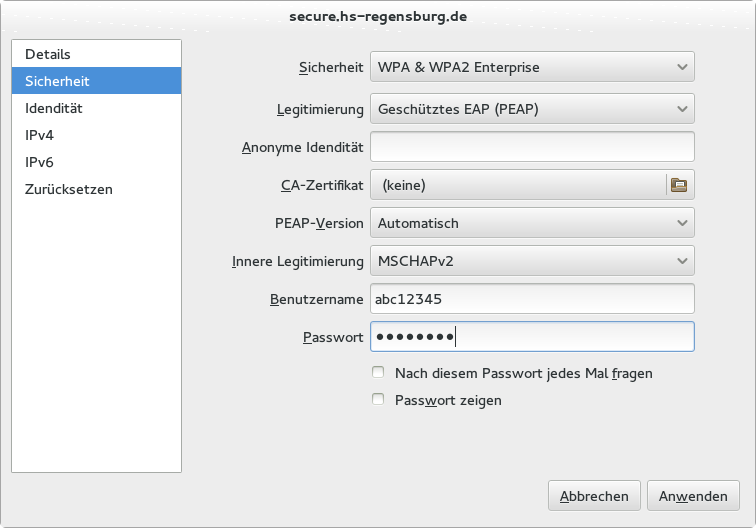
Task: Click the secure.hs-regensburg.de title bar
Action: [x=378, y=16]
